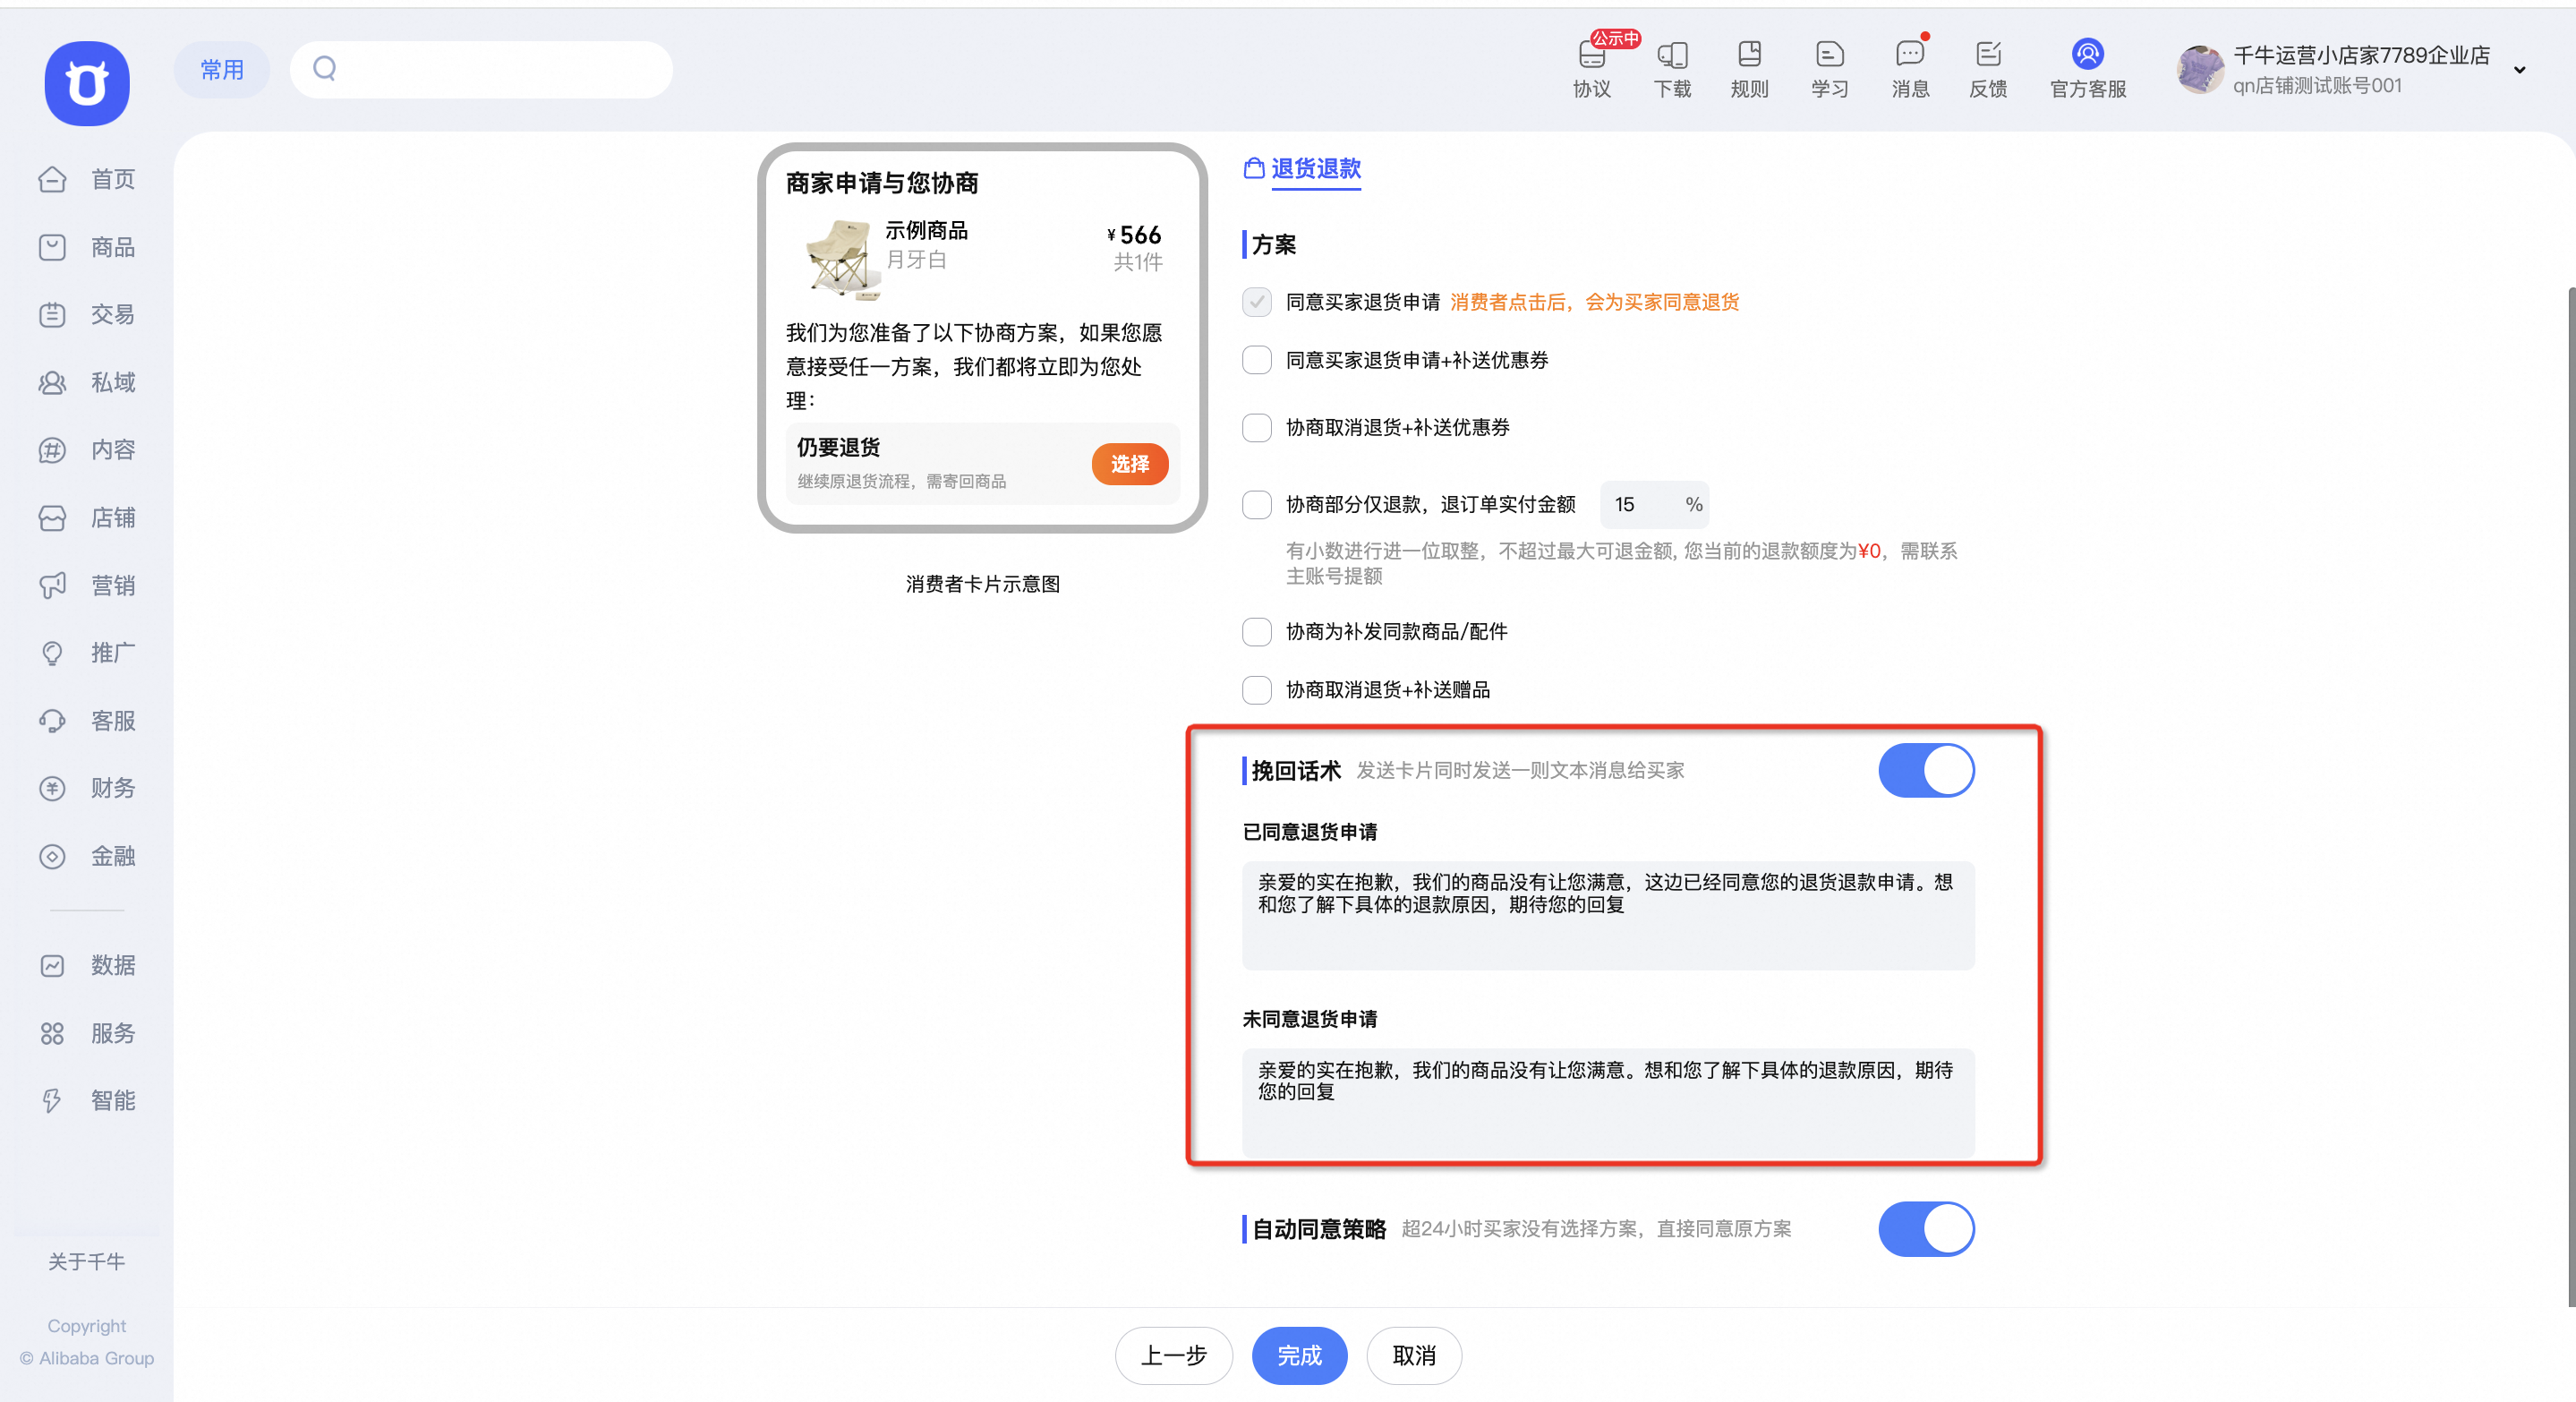Image resolution: width=2576 pixels, height=1402 pixels.
Task: Click the 完成 finish button
Action: (x=1299, y=1355)
